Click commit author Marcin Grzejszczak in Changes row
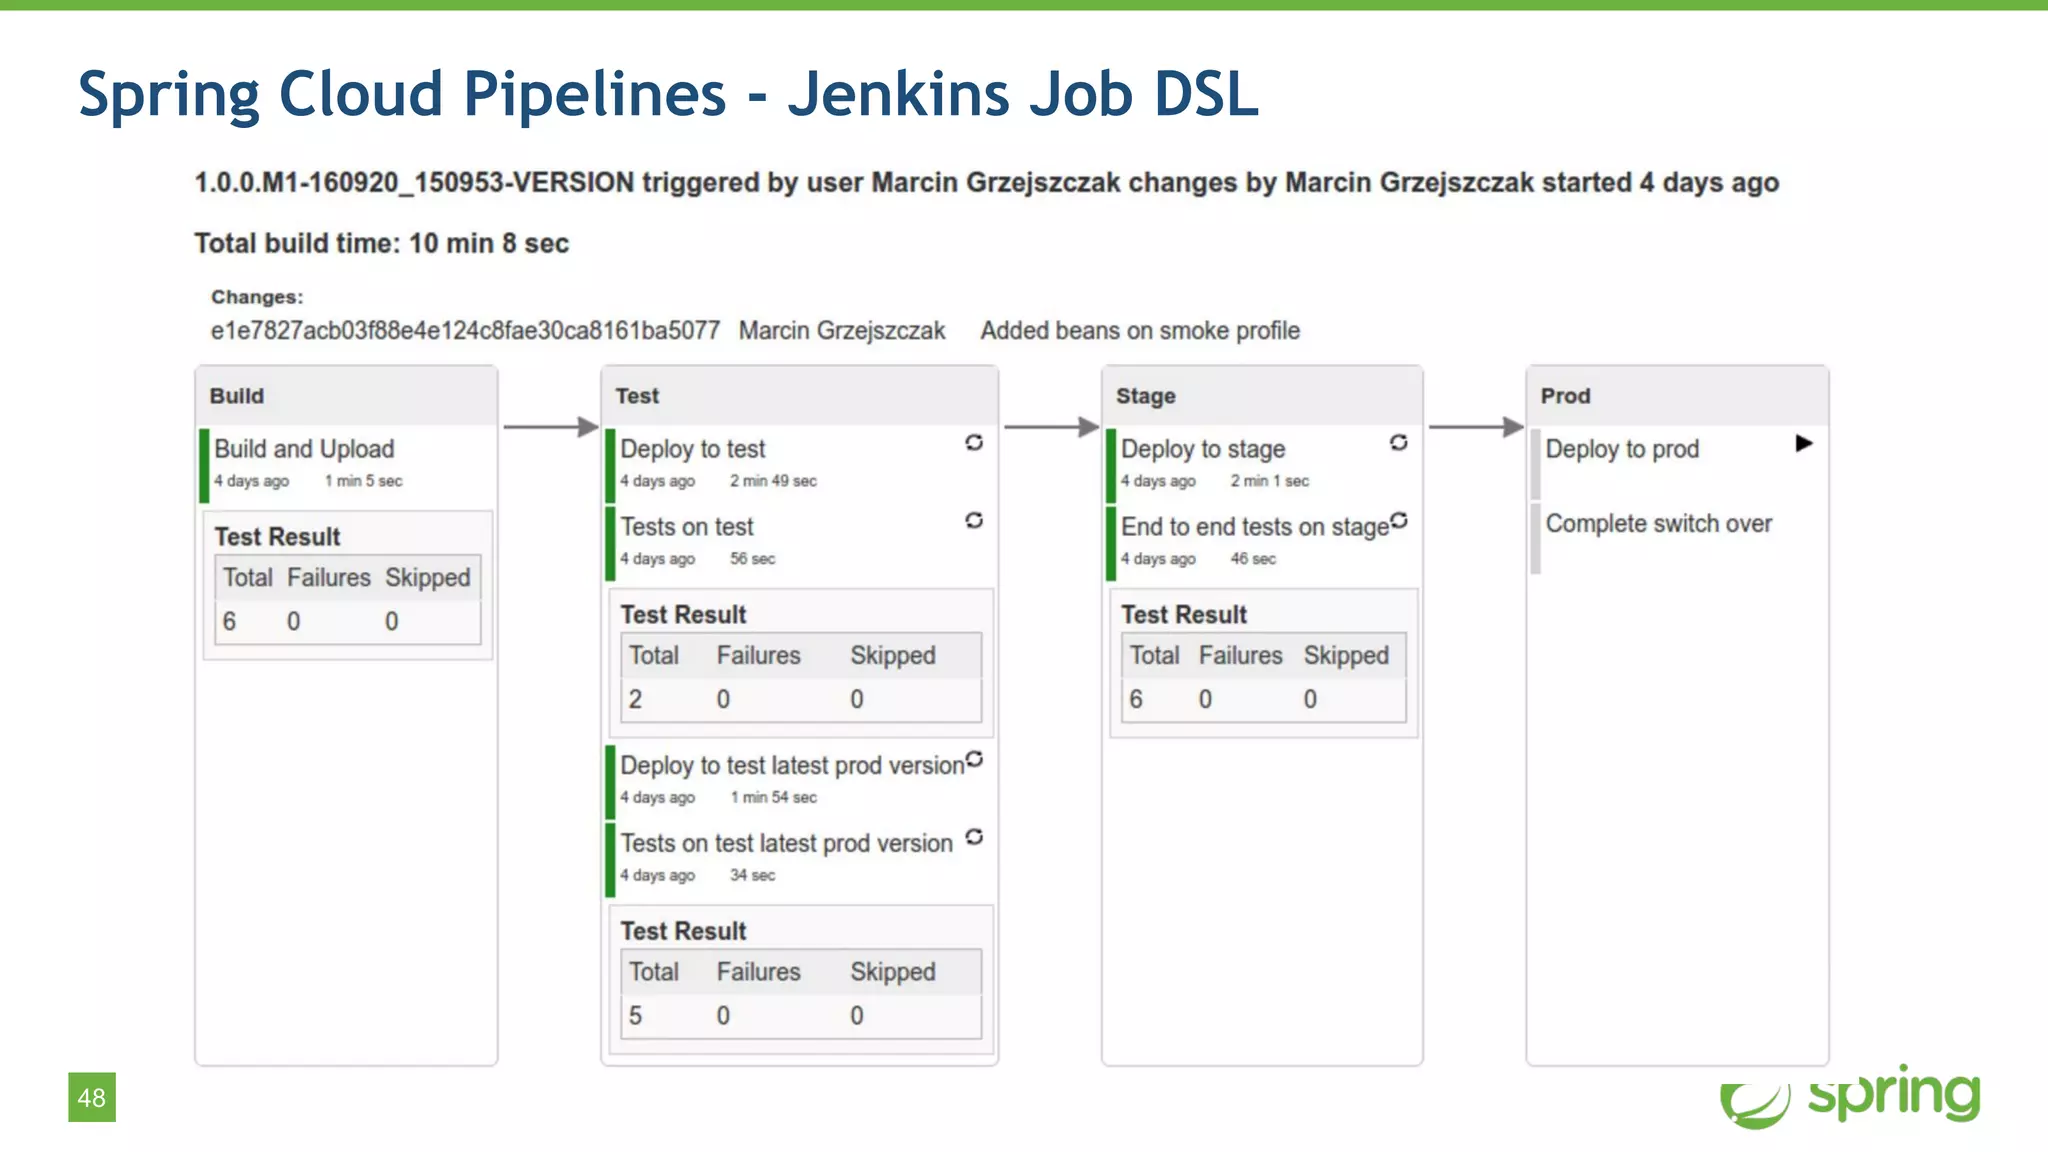Image resolution: width=2048 pixels, height=1152 pixels. click(842, 331)
